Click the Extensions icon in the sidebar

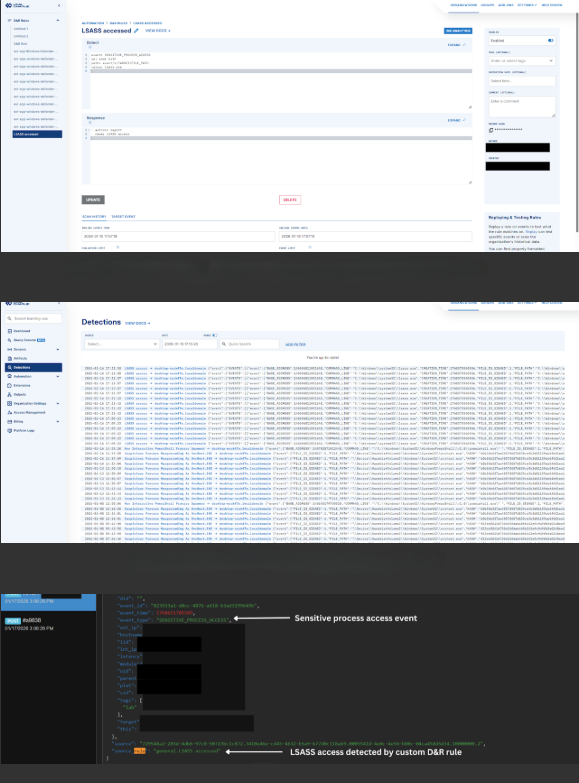9,386
